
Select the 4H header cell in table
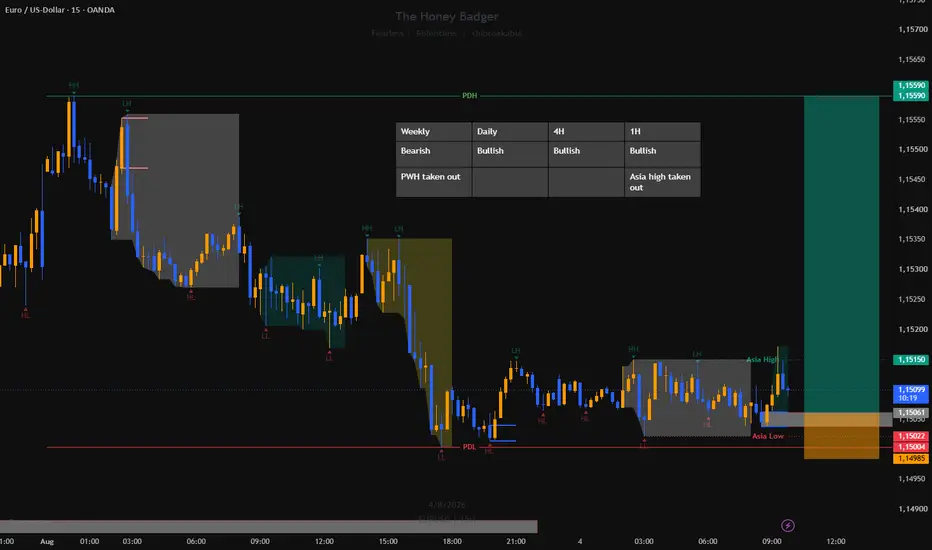[585, 131]
